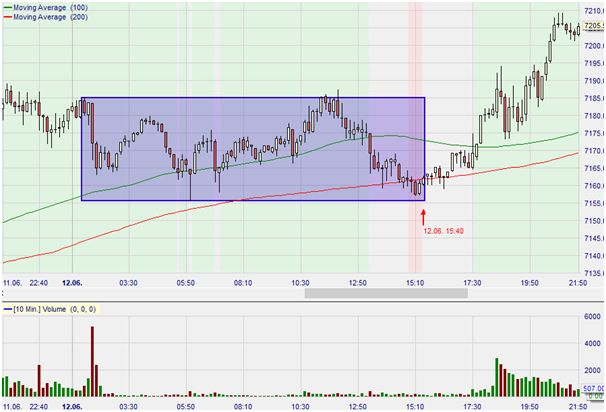Viewport: 606px width, 412px height.
Task: Click 17:30 on the price chart time axis
Action: [472, 283]
